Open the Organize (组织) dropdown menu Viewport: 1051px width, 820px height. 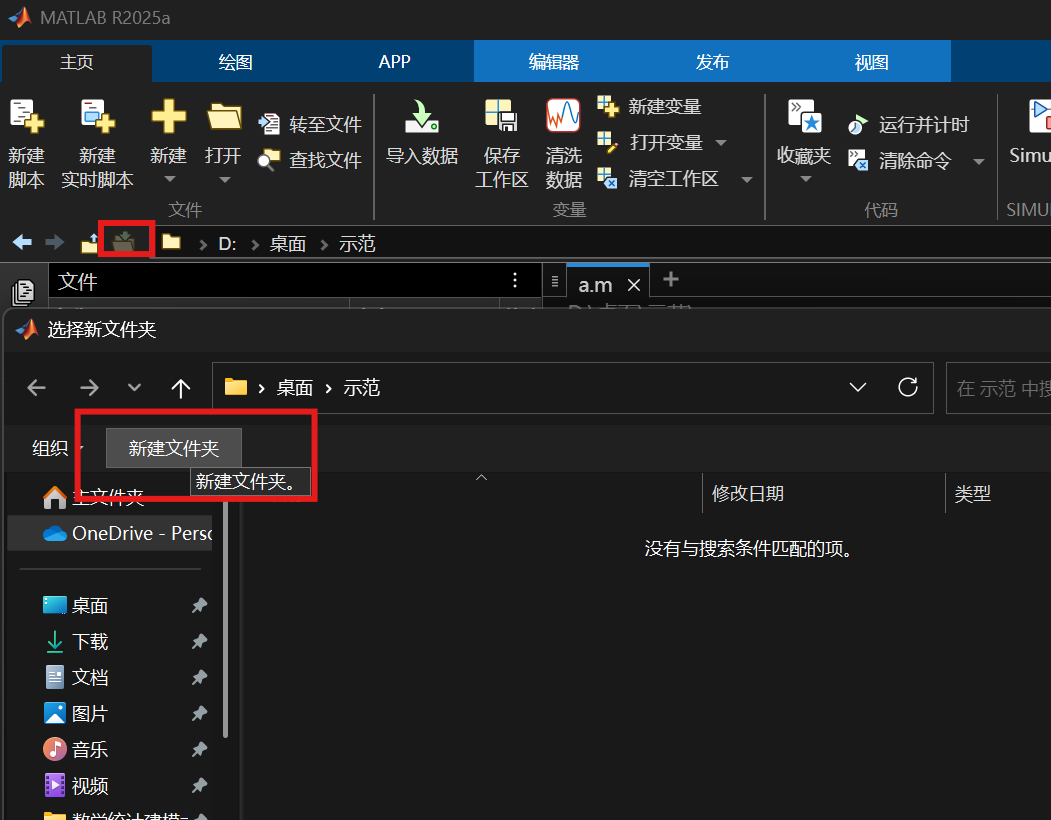coord(56,448)
